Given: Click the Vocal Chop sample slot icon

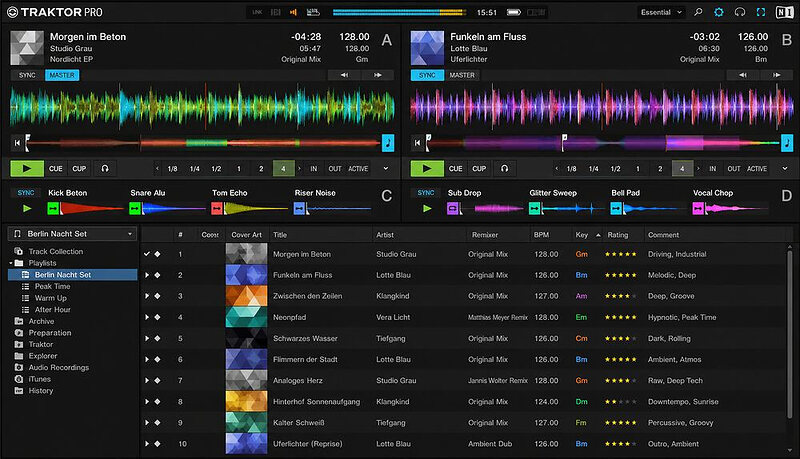Looking at the screenshot, I should coord(698,208).
